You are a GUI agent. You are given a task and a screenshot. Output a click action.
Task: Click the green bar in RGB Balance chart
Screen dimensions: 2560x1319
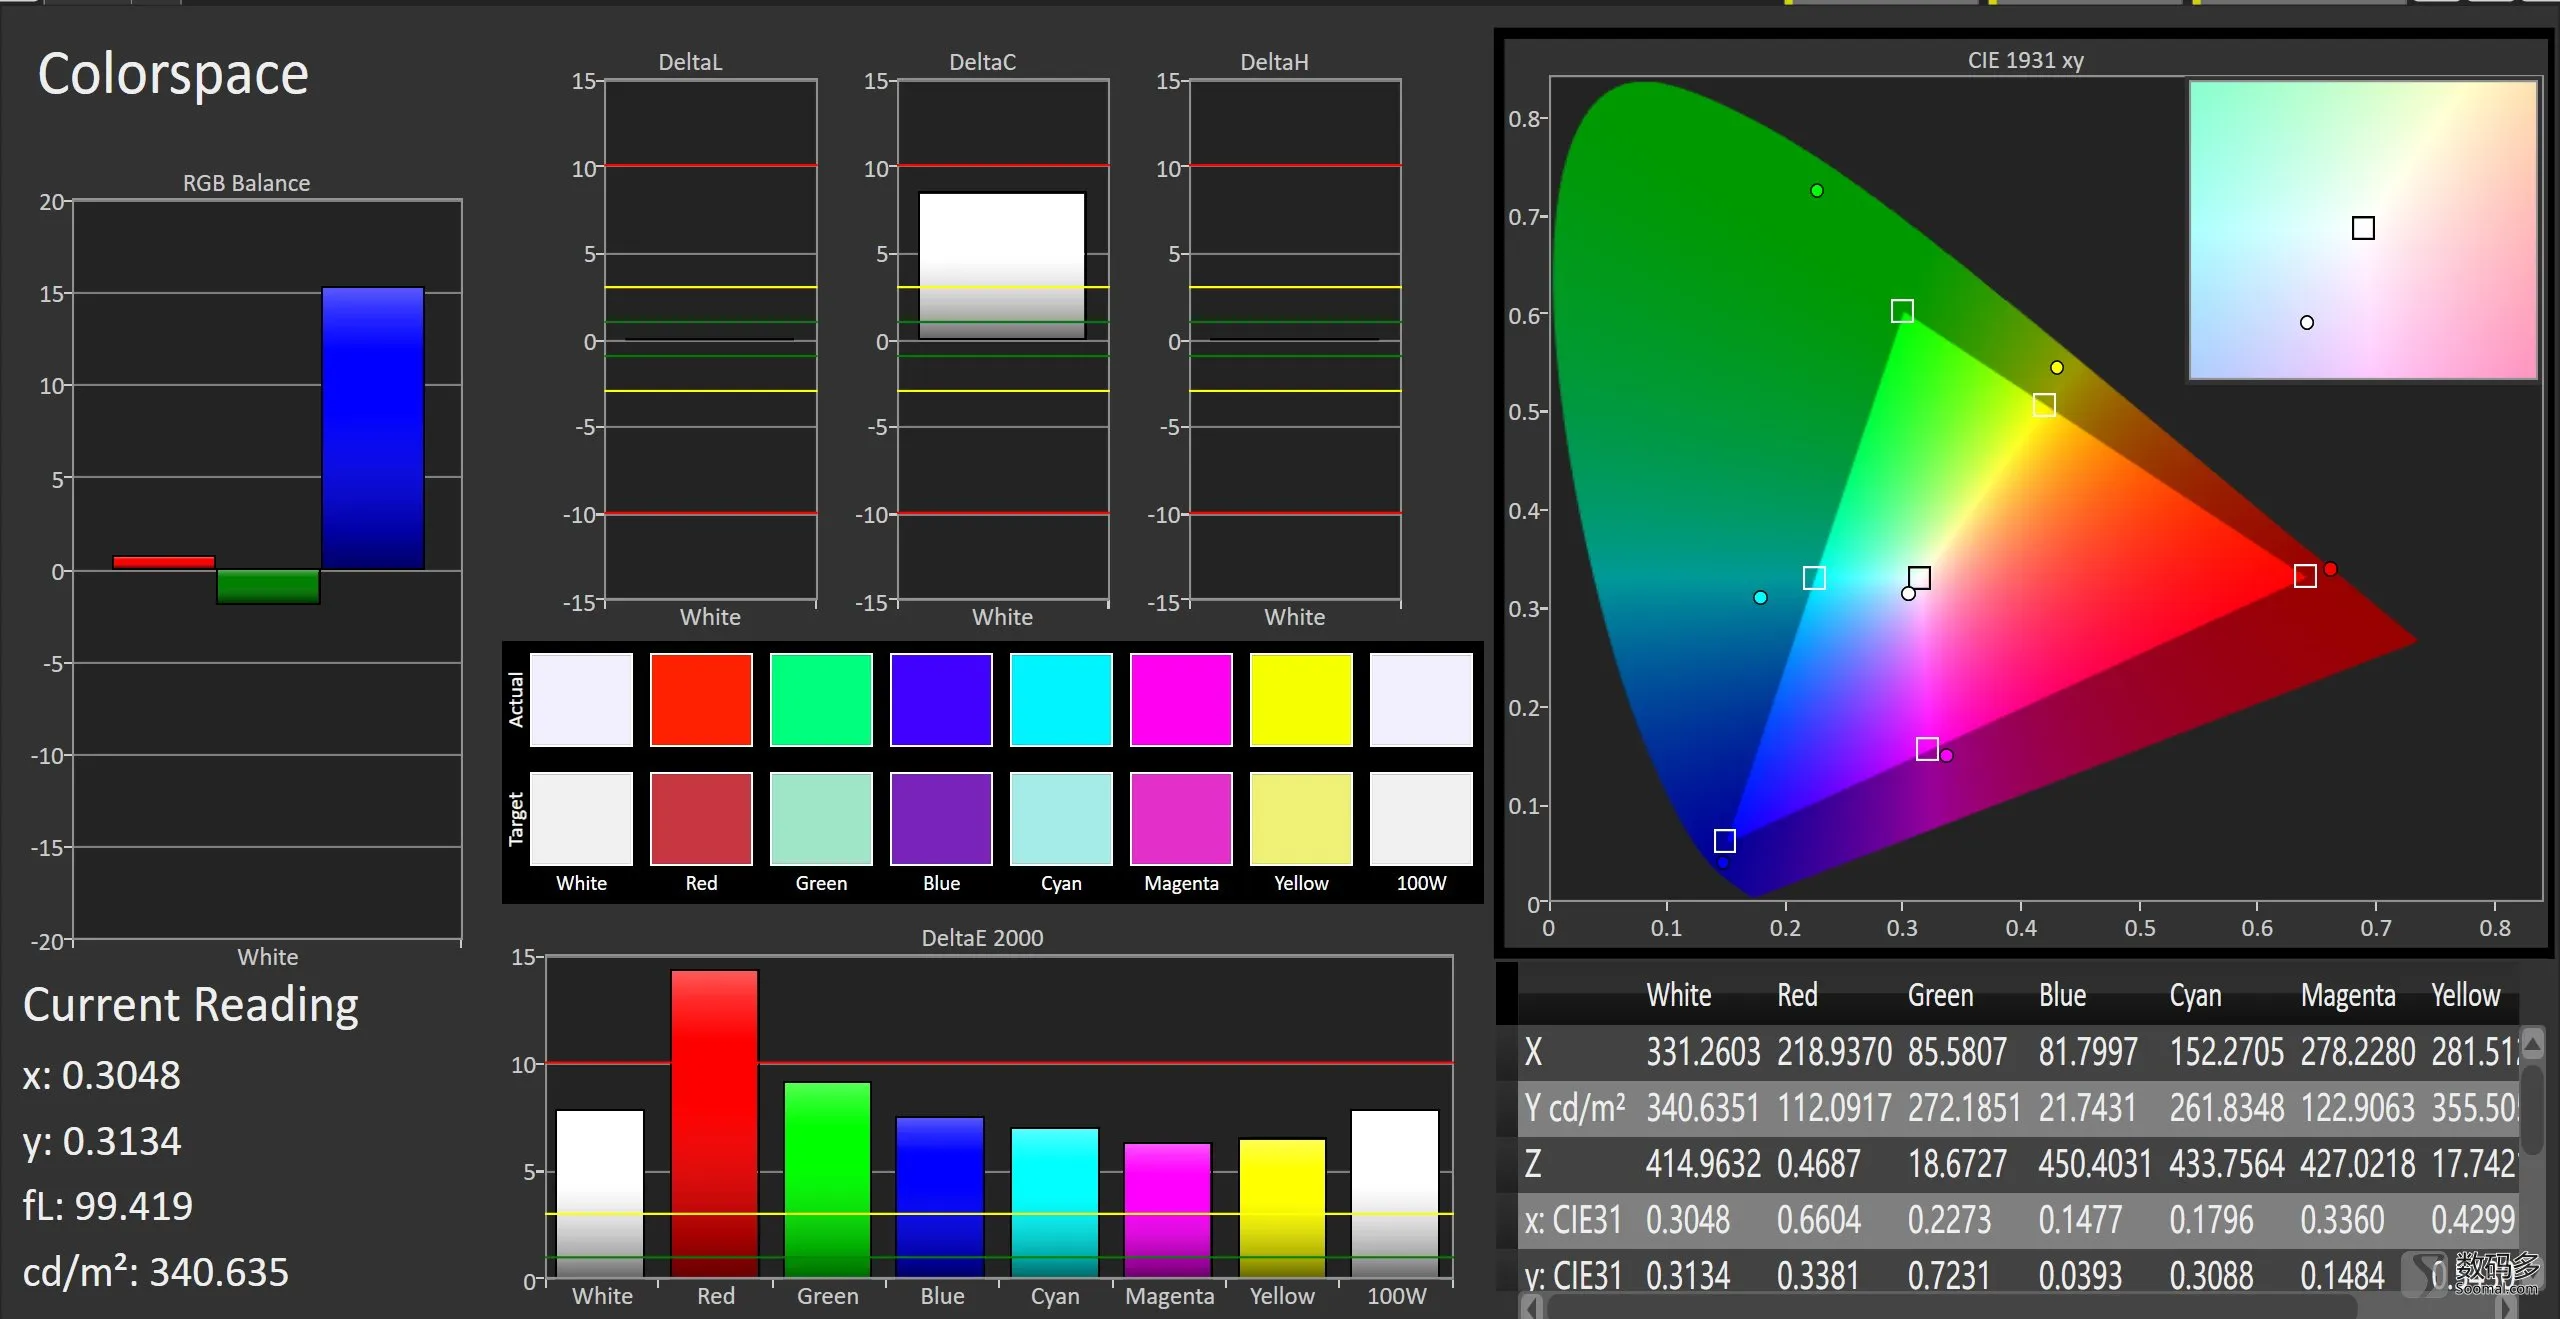click(x=268, y=587)
